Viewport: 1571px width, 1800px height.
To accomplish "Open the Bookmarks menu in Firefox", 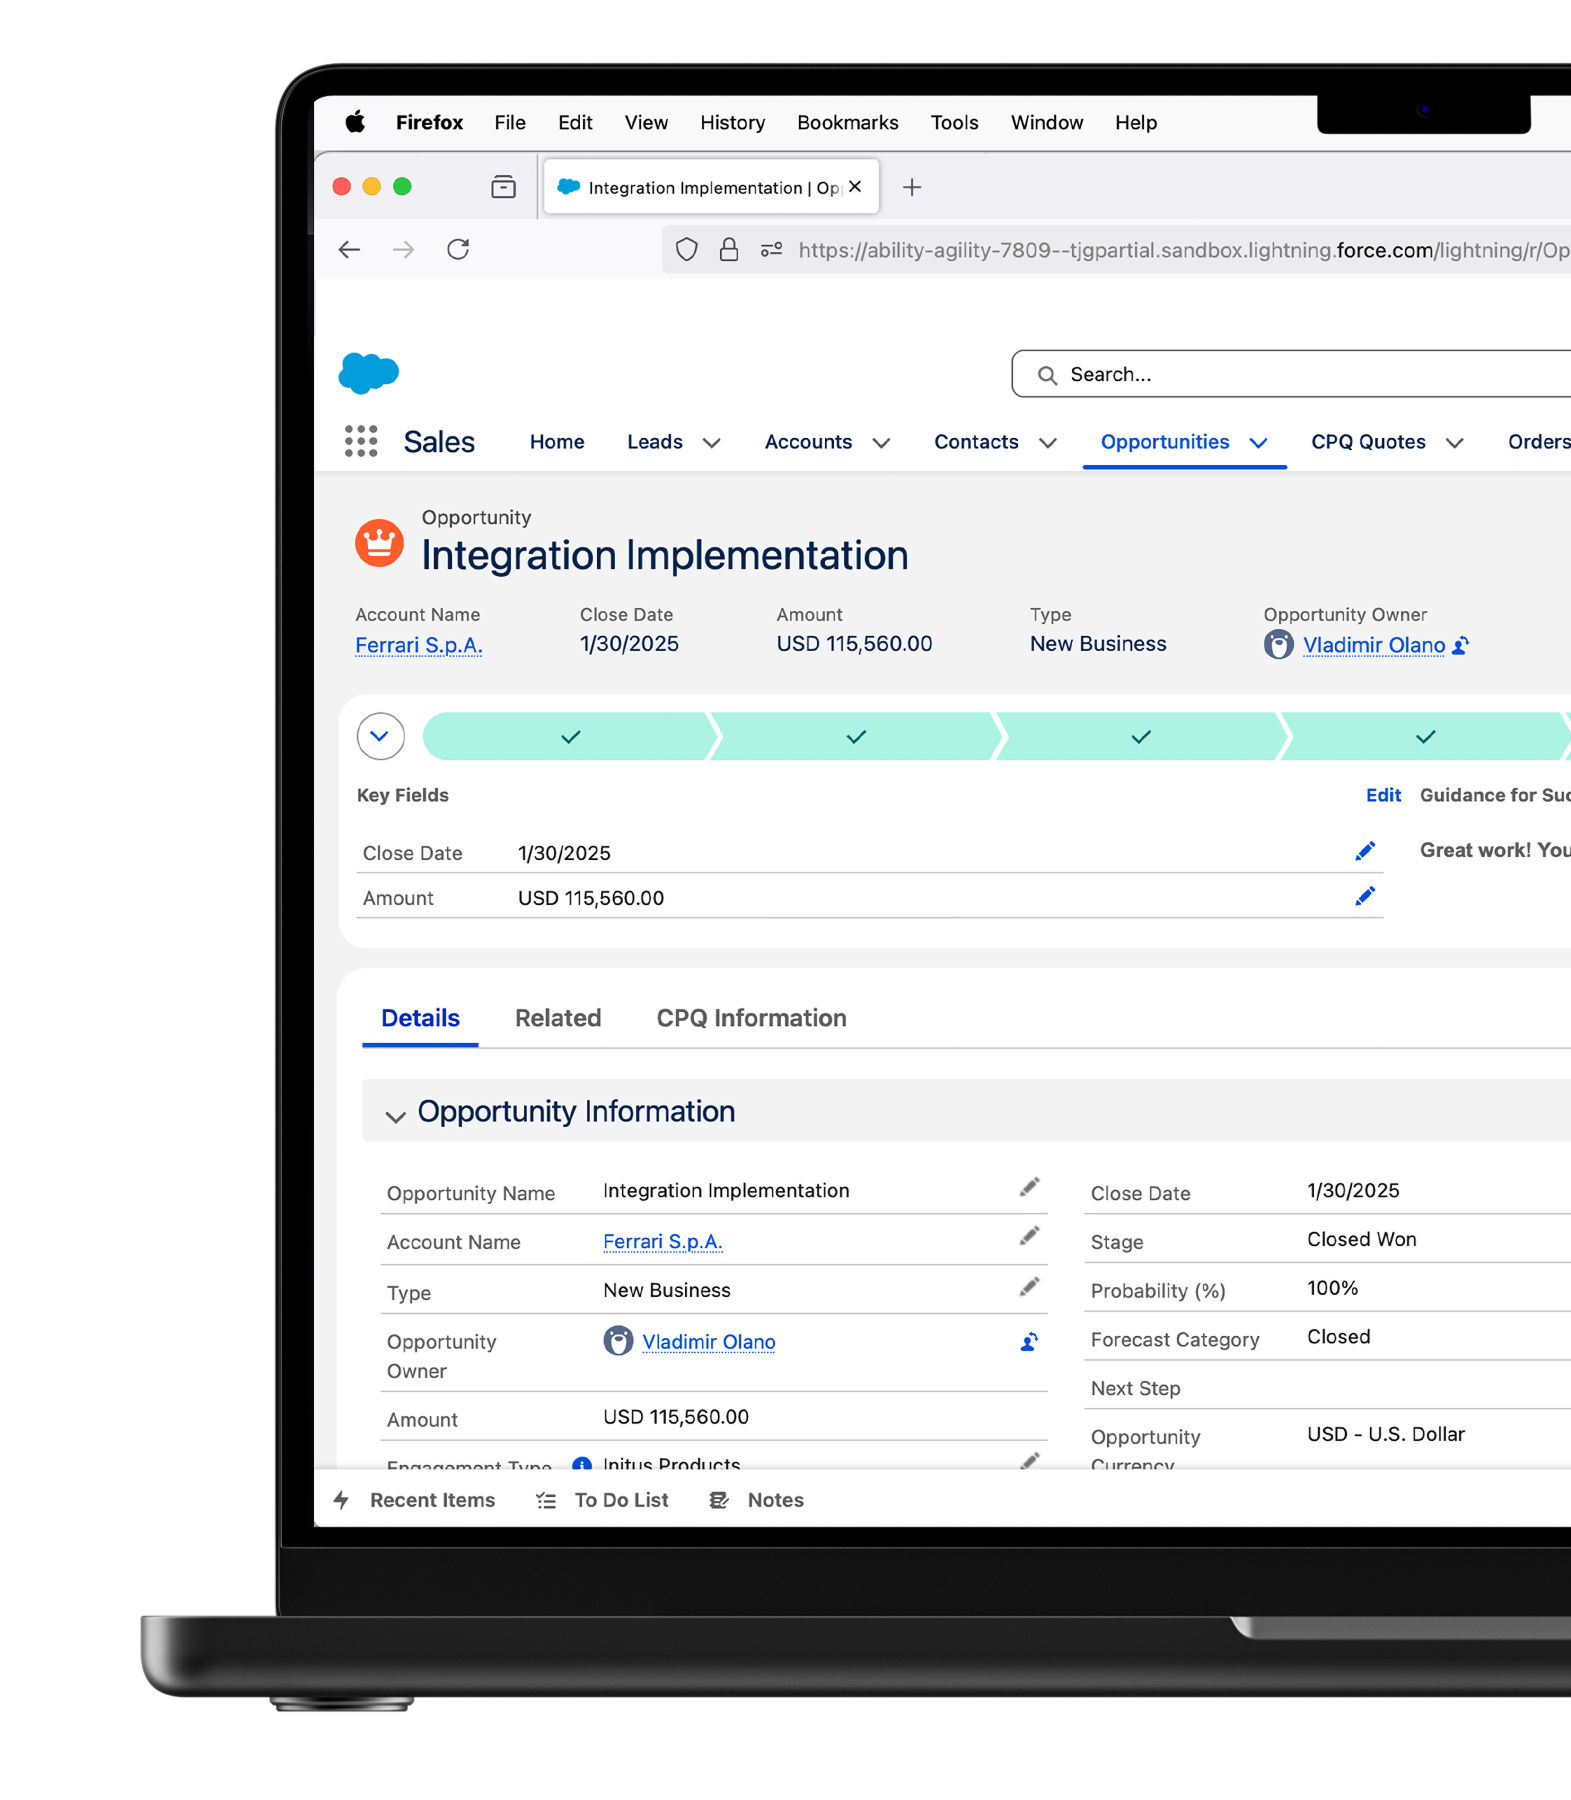I will [847, 122].
